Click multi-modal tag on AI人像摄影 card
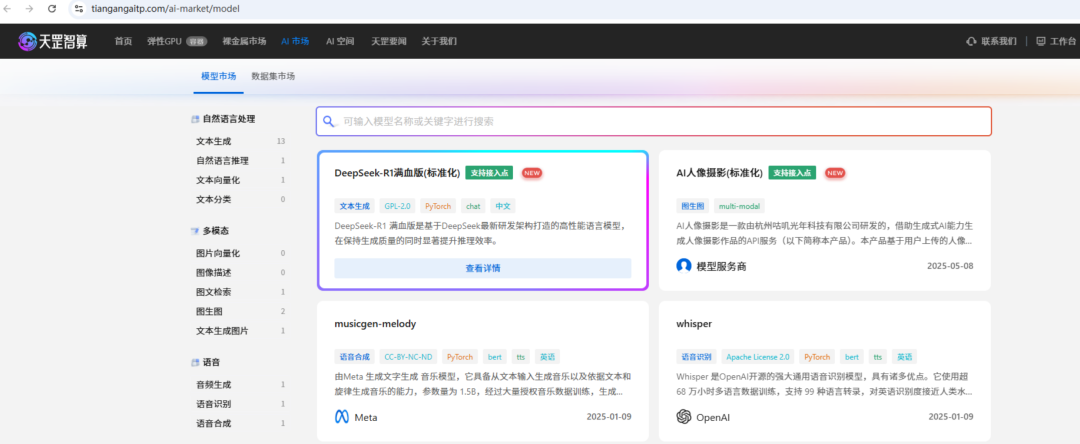Viewport: 1080px width, 444px height. (x=739, y=206)
